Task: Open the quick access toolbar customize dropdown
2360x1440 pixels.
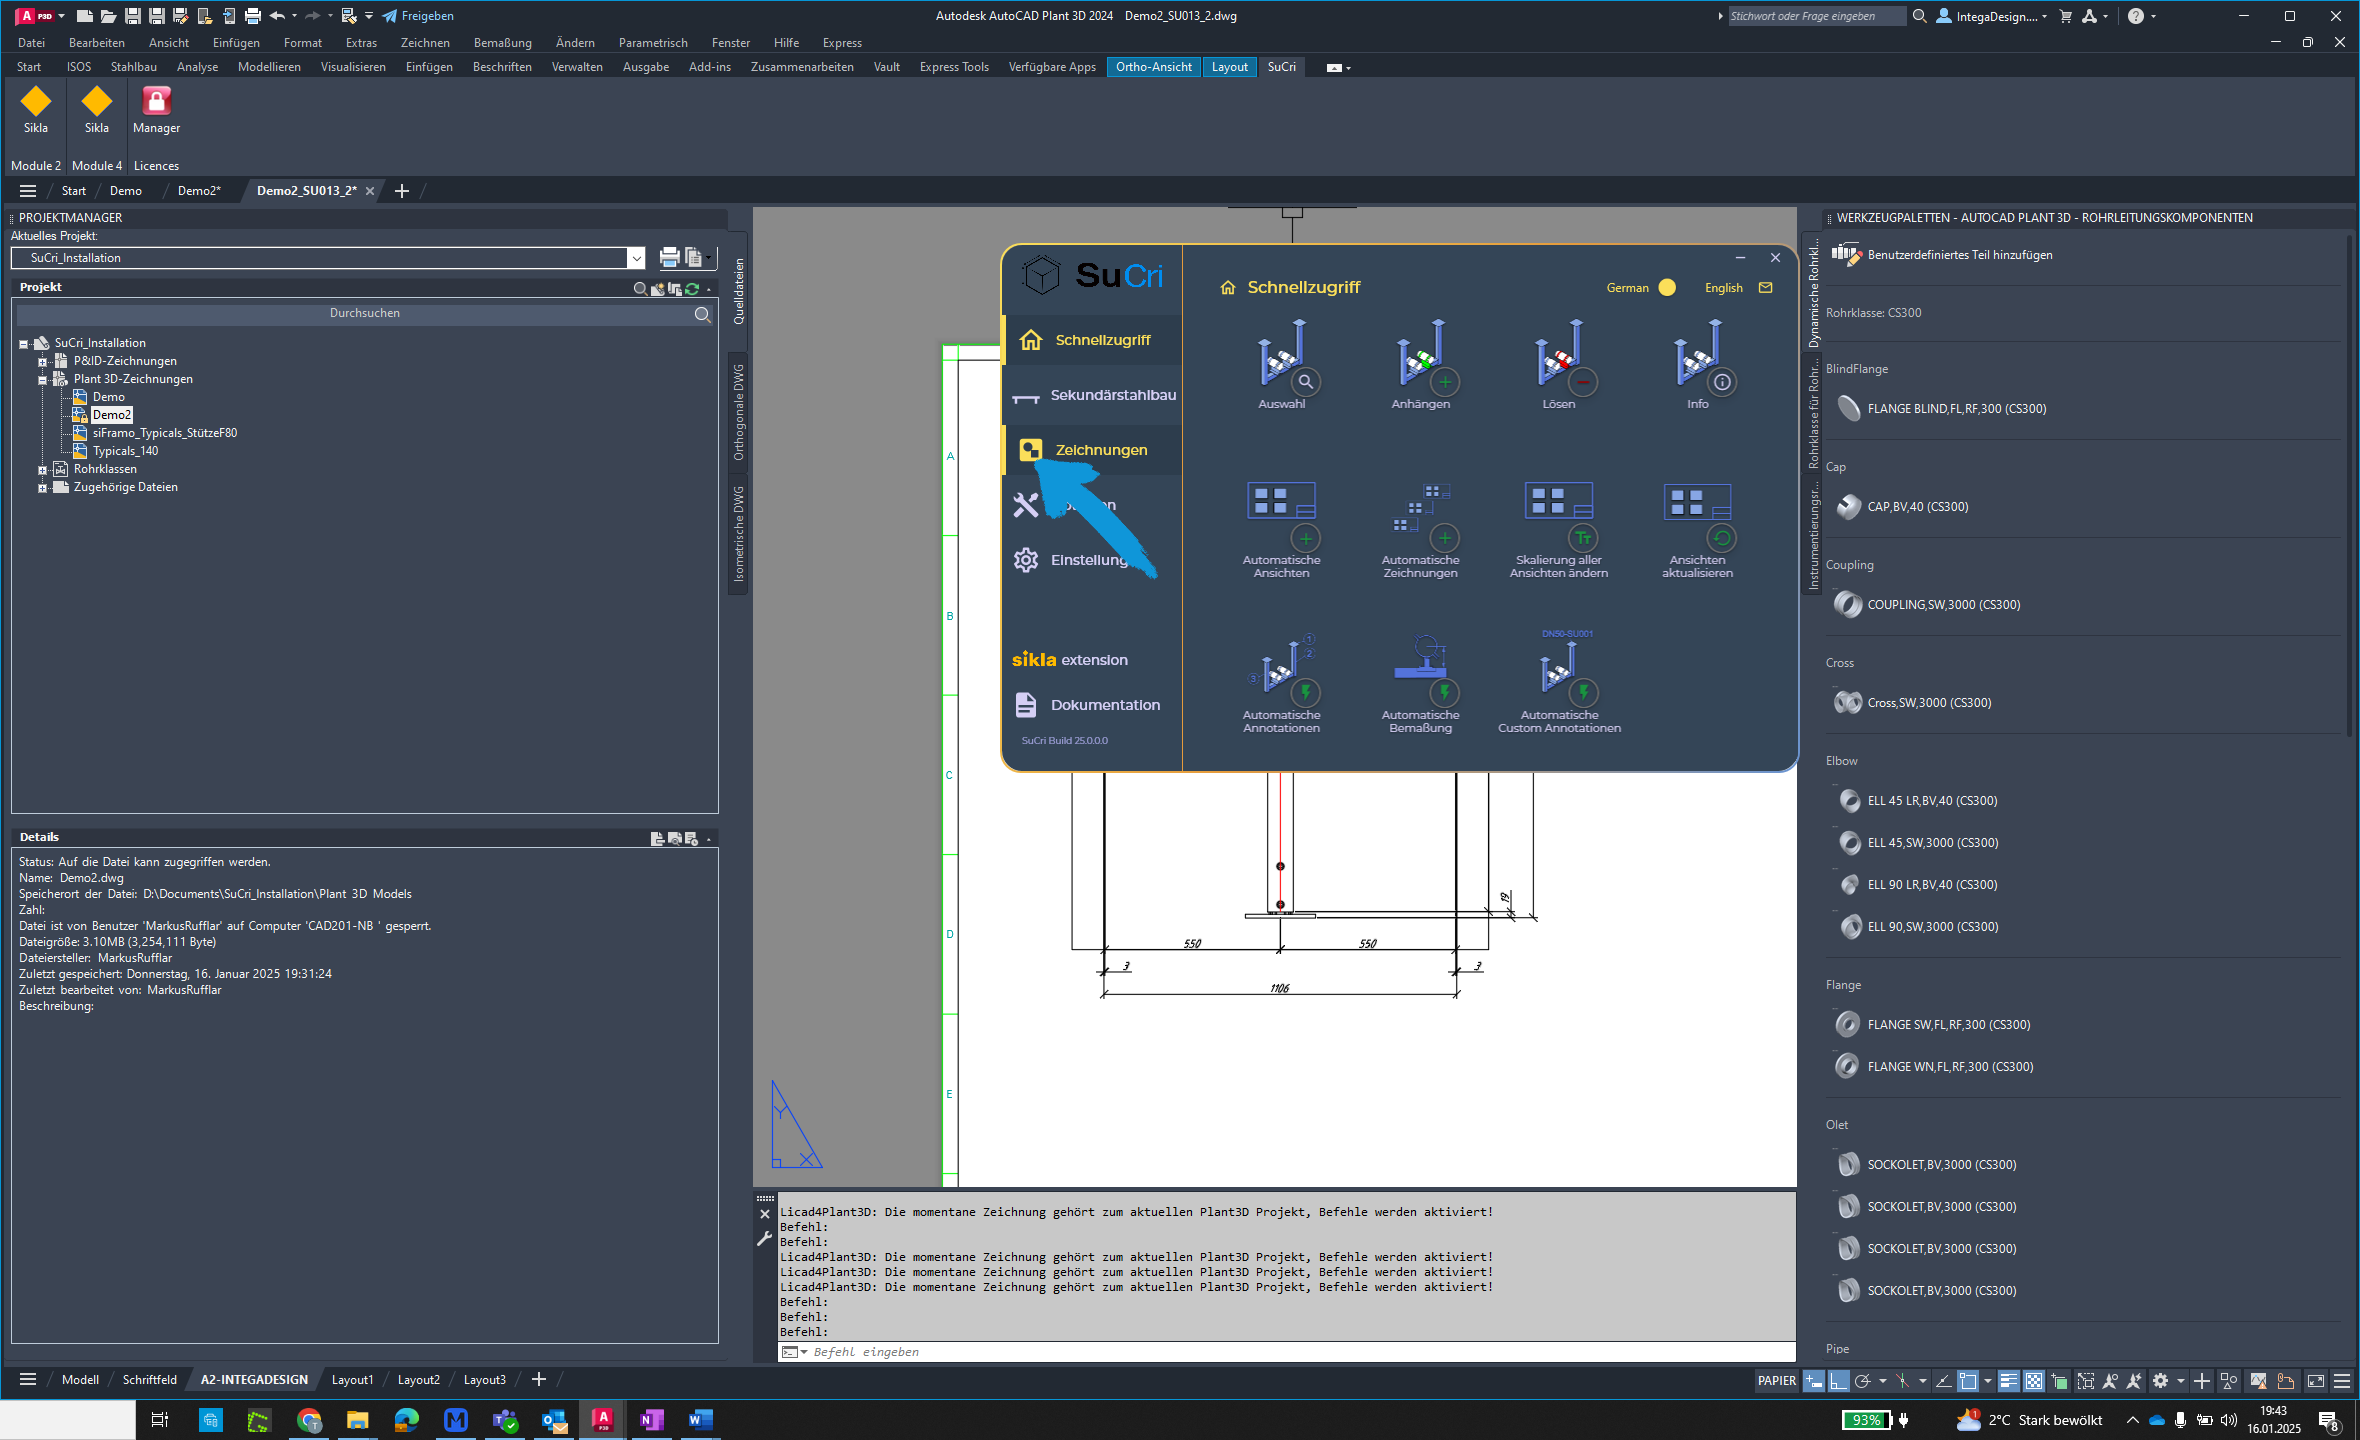Action: pos(369,16)
